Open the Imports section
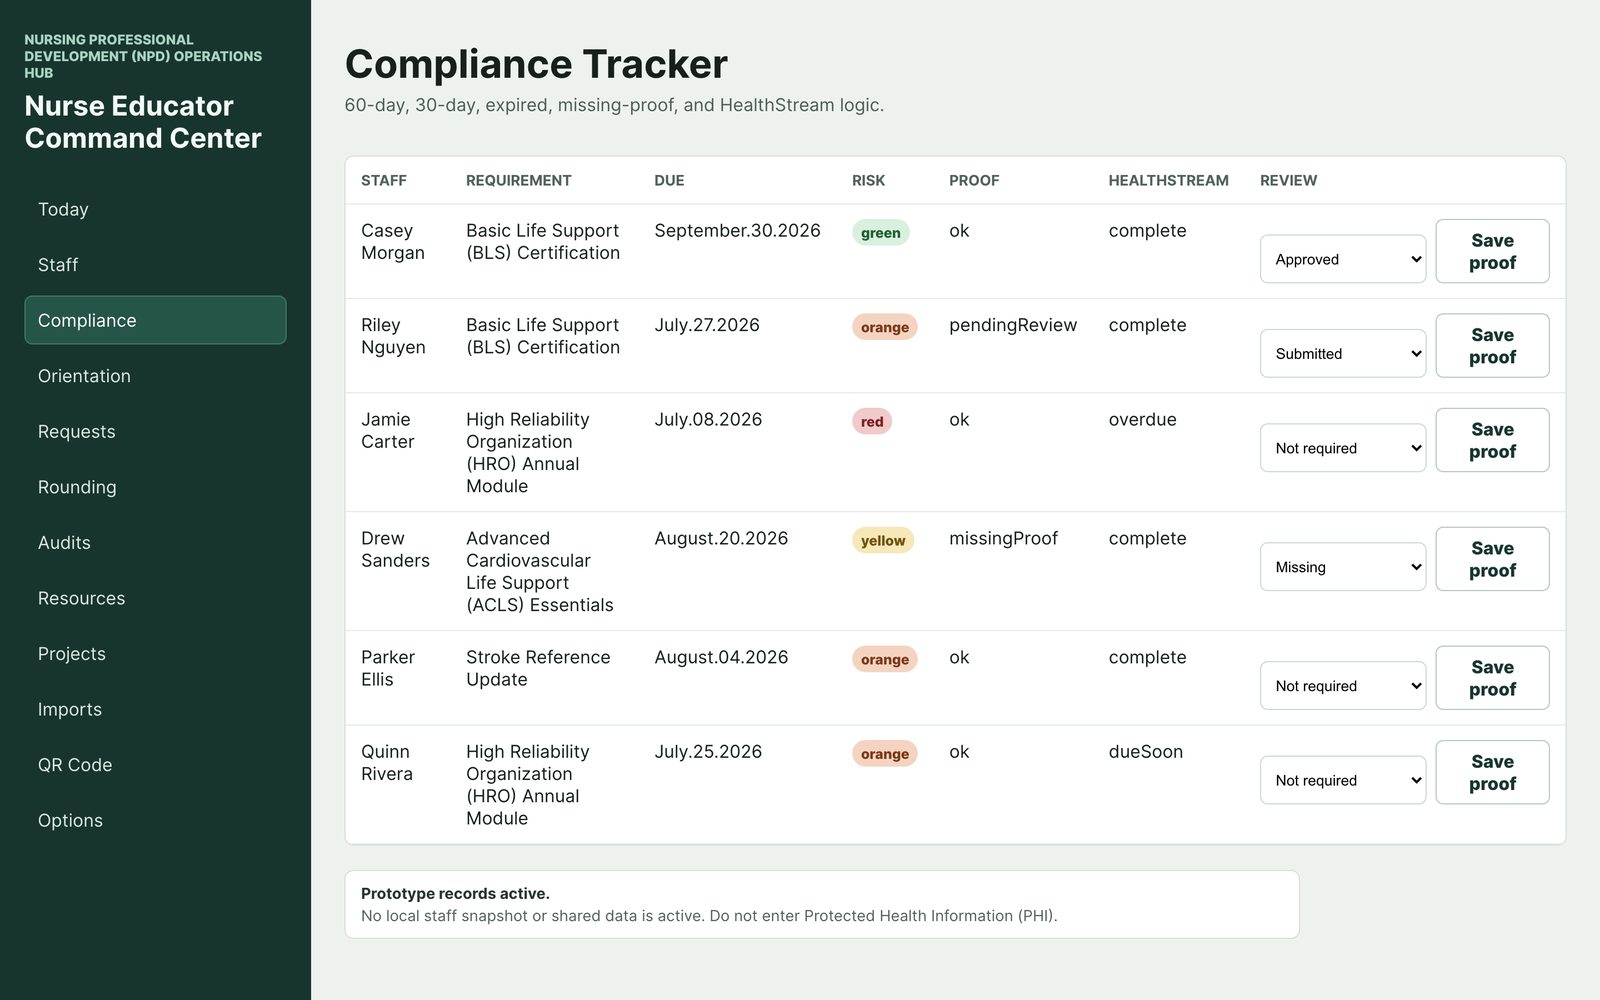 point(155,709)
